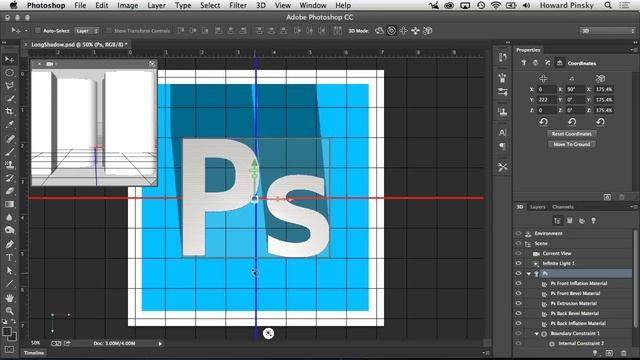Viewport: 640px width, 360px height.
Task: Toggle visibility of Infinite Light 1
Action: point(518,264)
